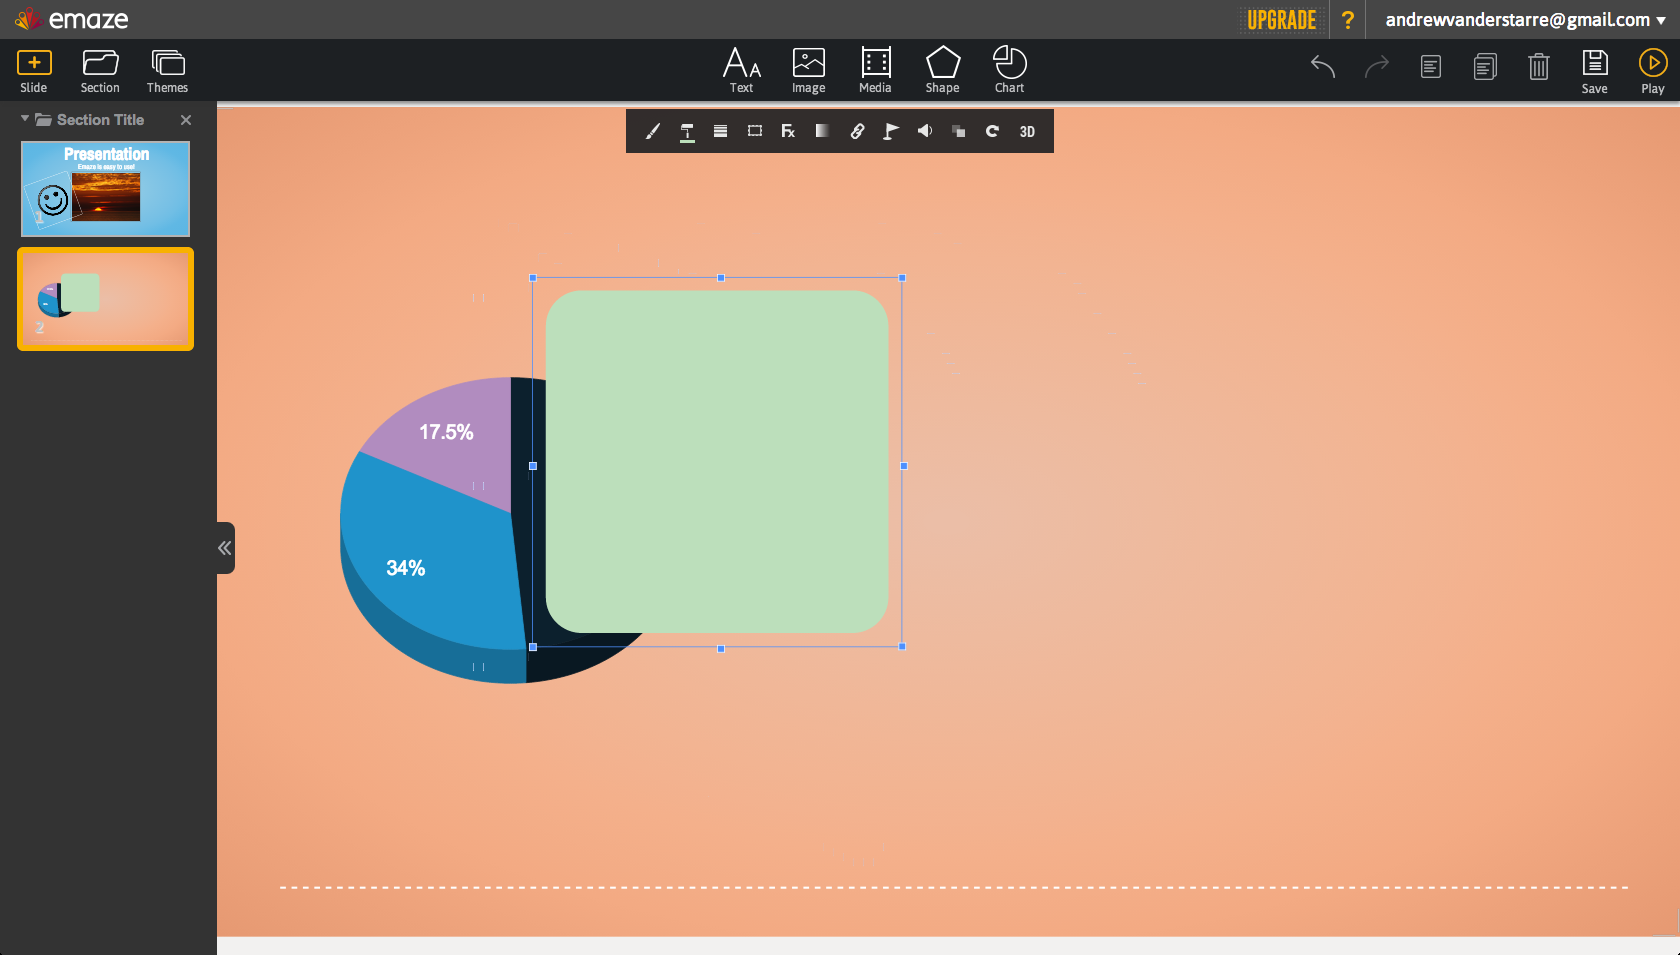
Task: Open the layer arrange icon
Action: coord(959,131)
